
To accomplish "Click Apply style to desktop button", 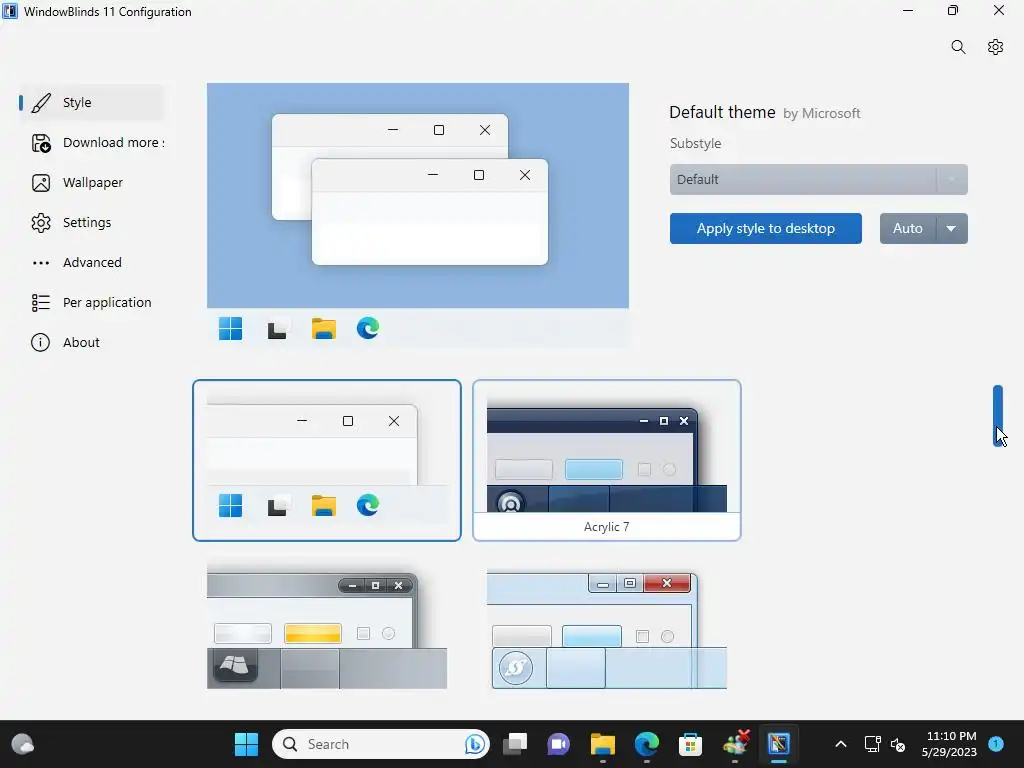I will (765, 229).
